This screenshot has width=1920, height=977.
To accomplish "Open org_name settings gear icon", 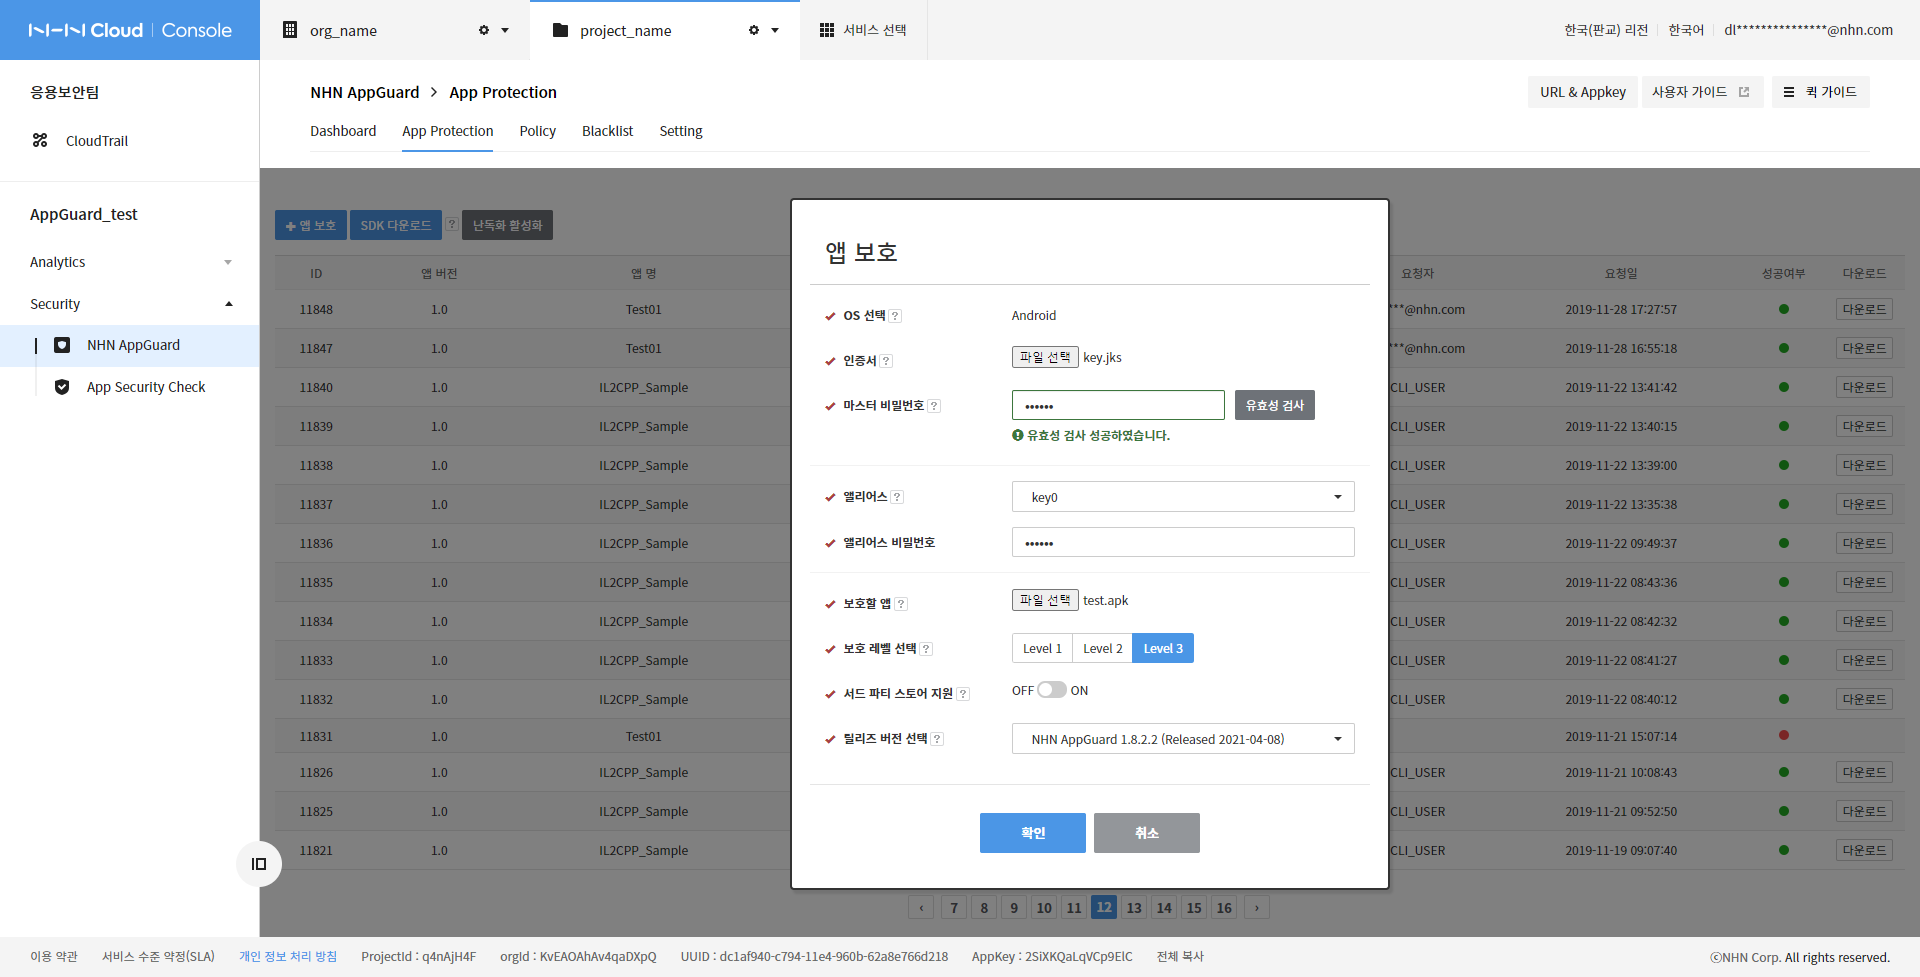I will (484, 30).
